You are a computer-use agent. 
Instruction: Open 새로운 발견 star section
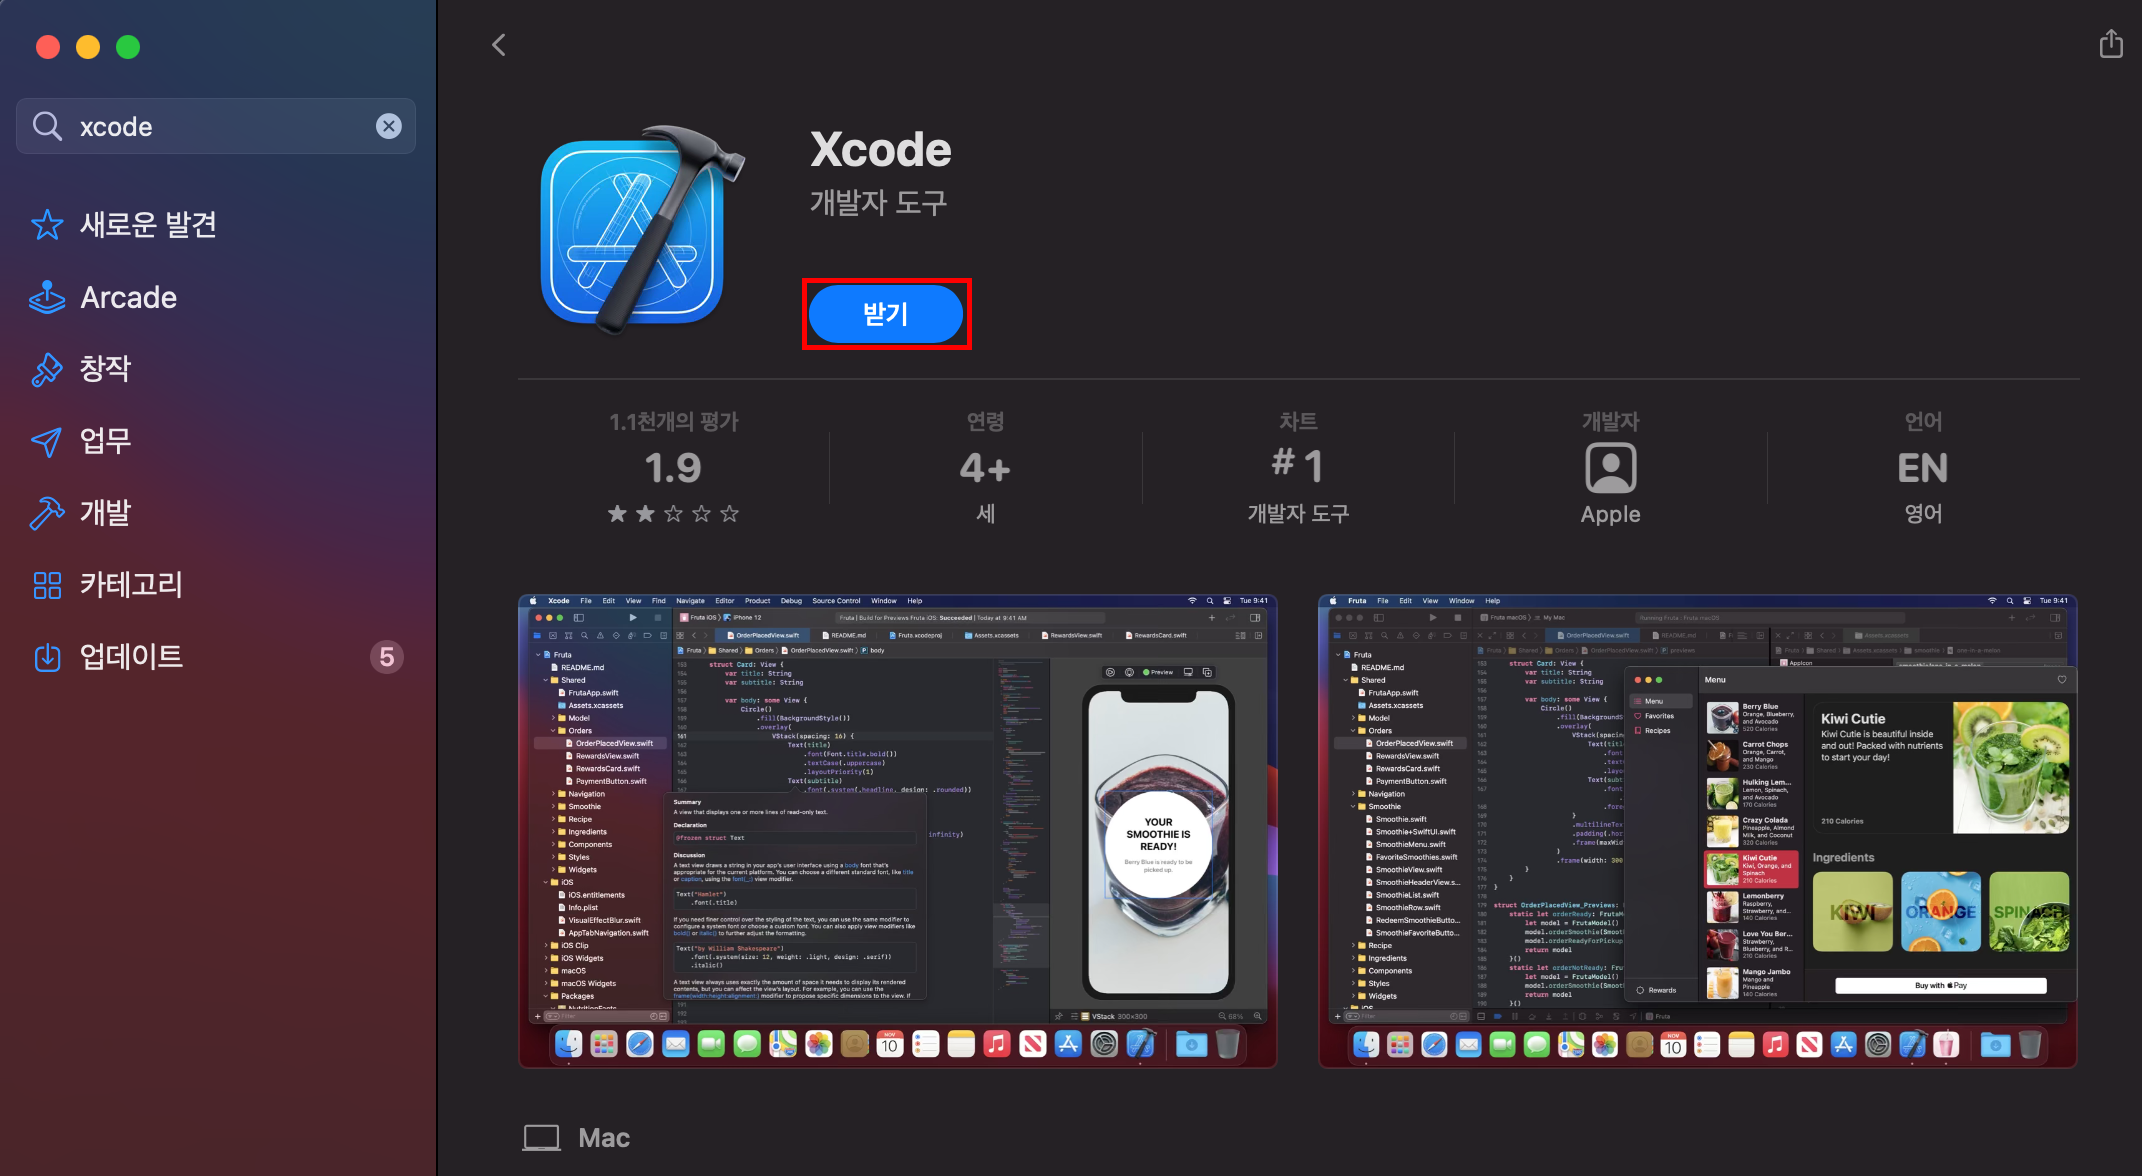pyautogui.click(x=125, y=224)
